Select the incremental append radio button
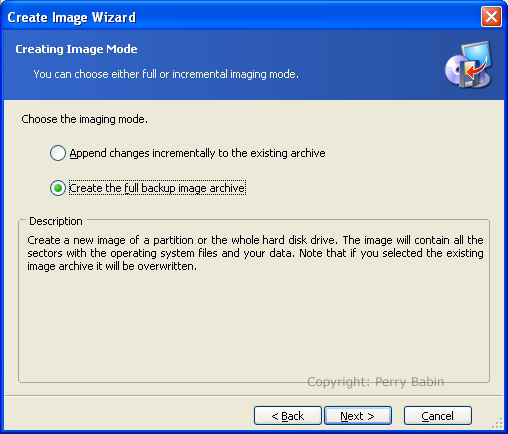508x434 pixels. coord(58,153)
